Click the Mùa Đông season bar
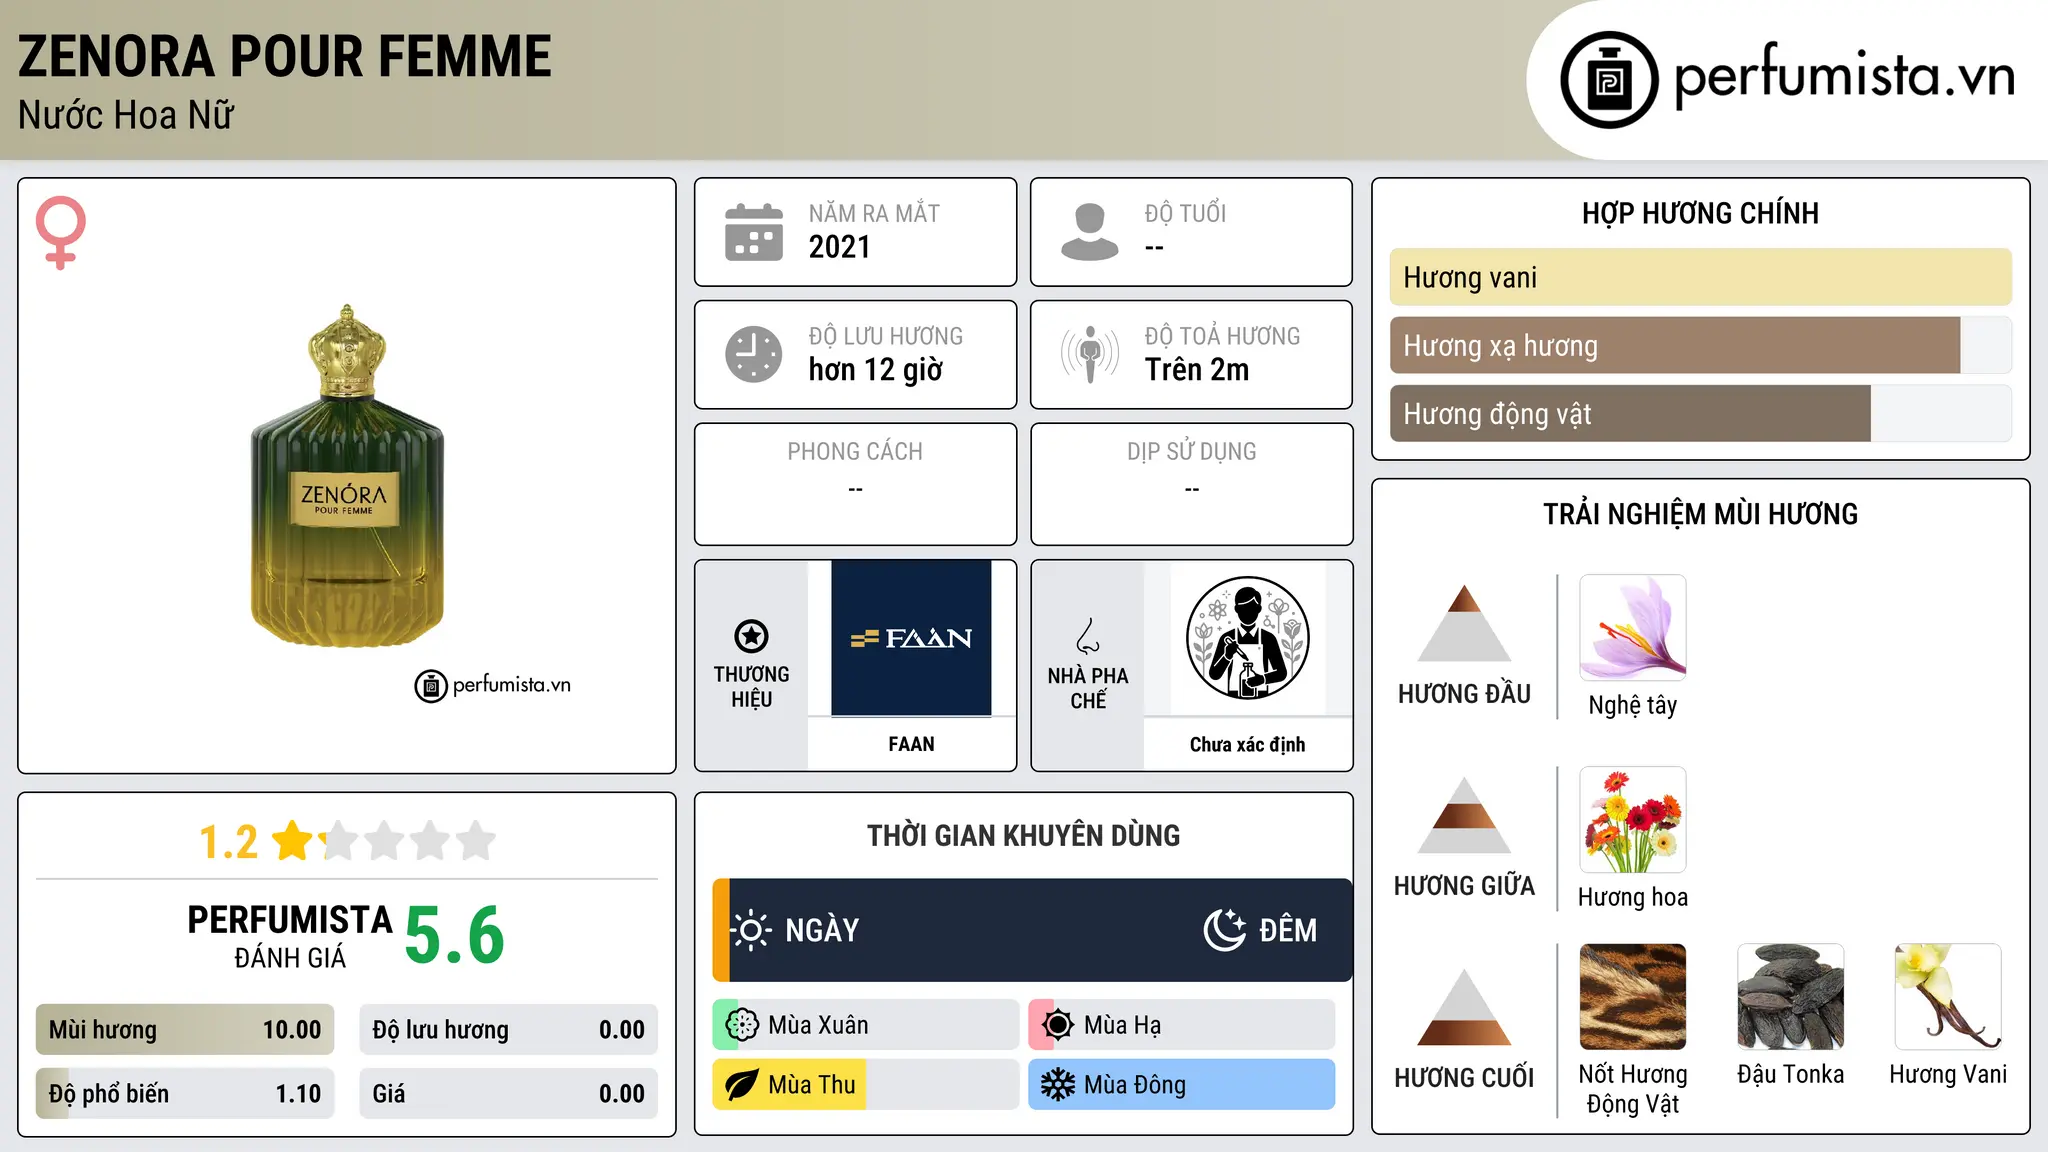Screen dimensions: 2048x1152 [1182, 1085]
